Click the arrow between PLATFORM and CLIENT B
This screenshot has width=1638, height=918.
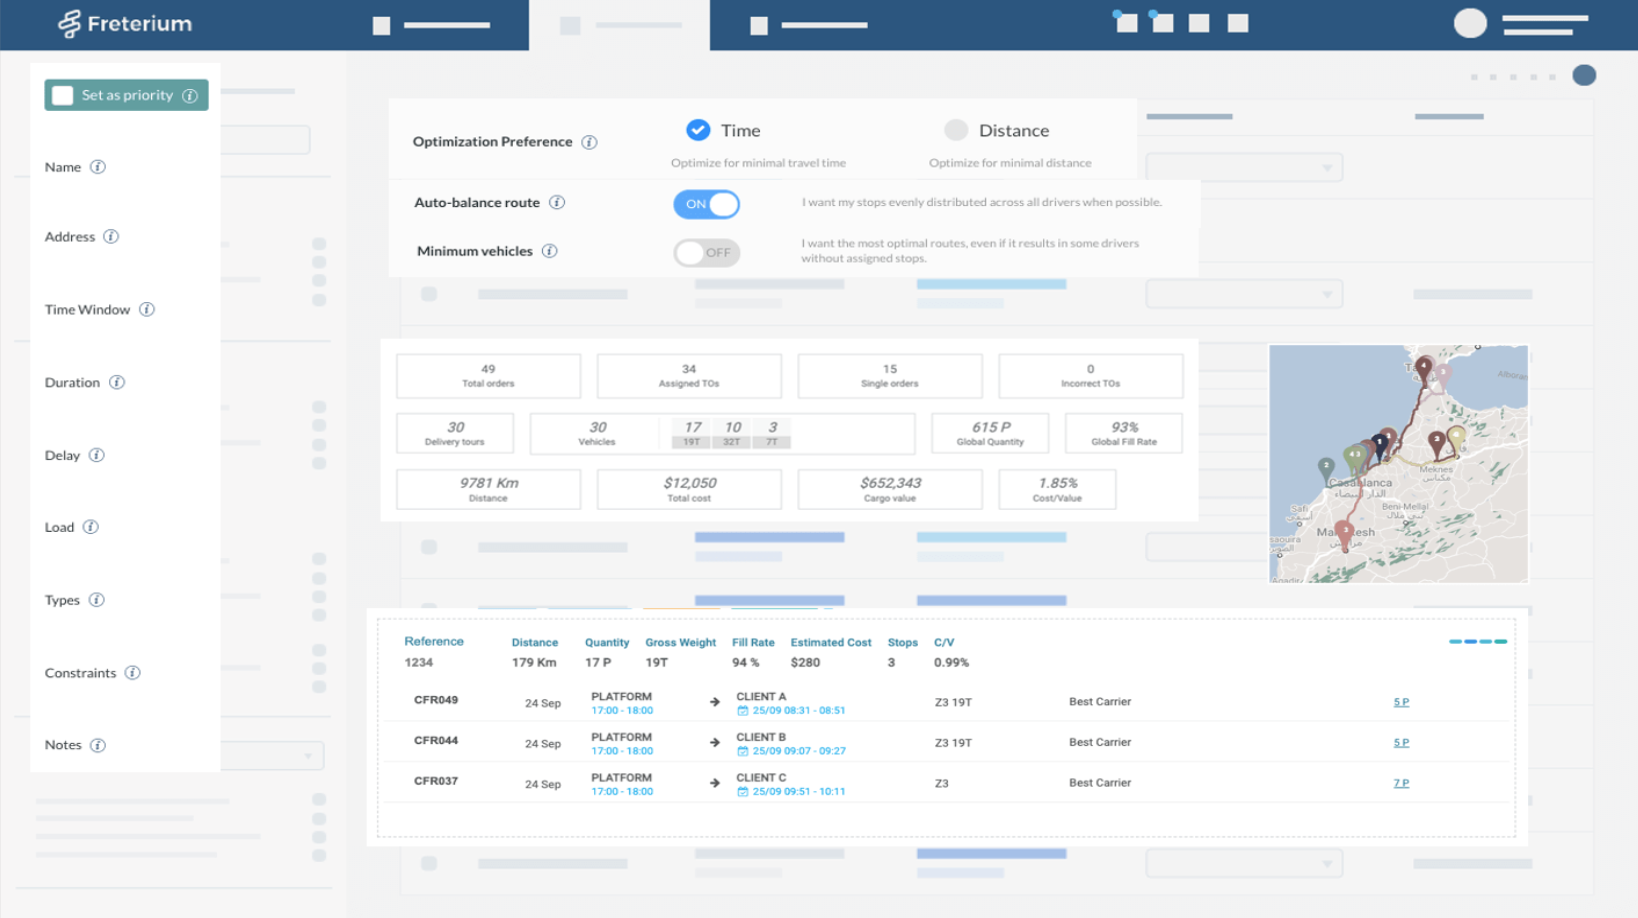click(714, 743)
